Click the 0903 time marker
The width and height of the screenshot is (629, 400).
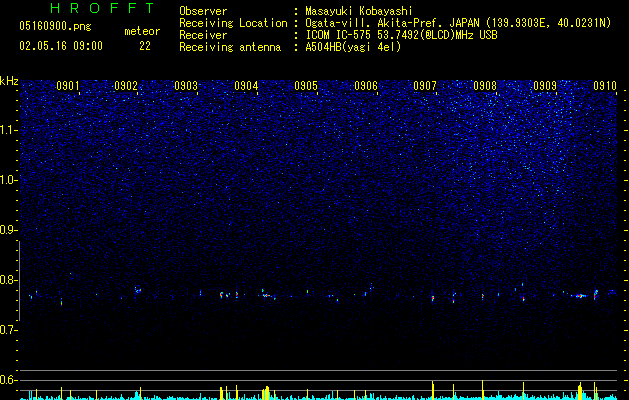tap(186, 85)
